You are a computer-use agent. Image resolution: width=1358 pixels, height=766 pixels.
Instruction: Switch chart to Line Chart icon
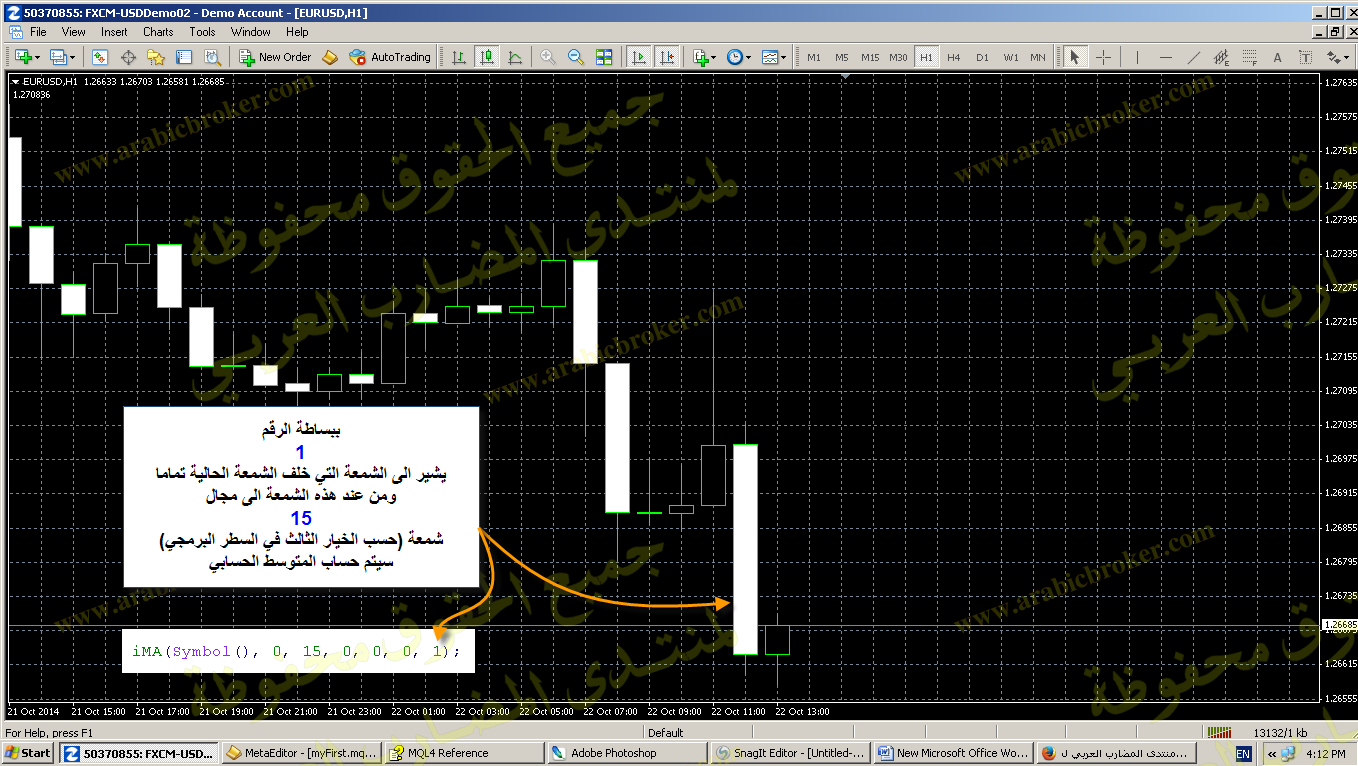(x=515, y=57)
